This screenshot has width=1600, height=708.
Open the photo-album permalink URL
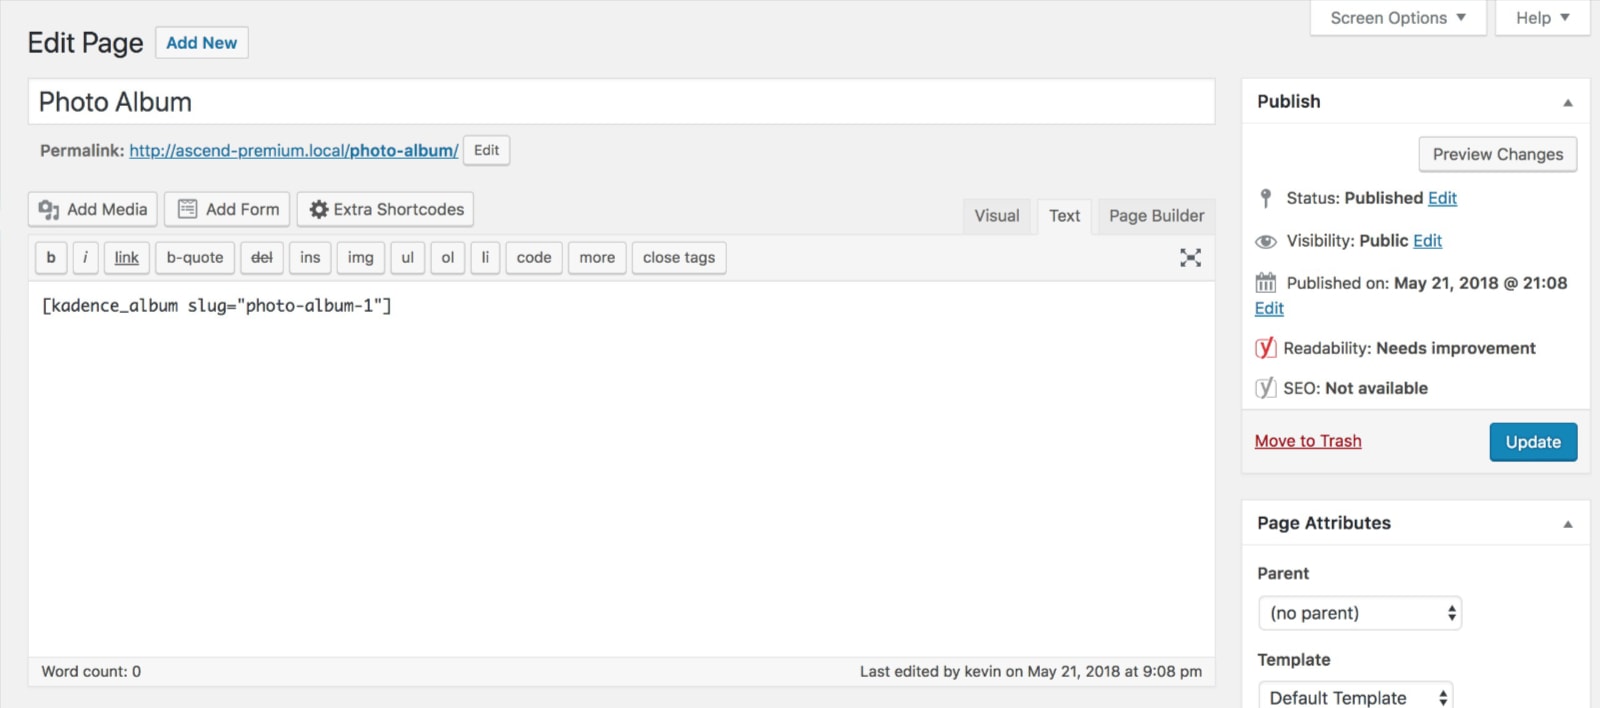(x=294, y=151)
